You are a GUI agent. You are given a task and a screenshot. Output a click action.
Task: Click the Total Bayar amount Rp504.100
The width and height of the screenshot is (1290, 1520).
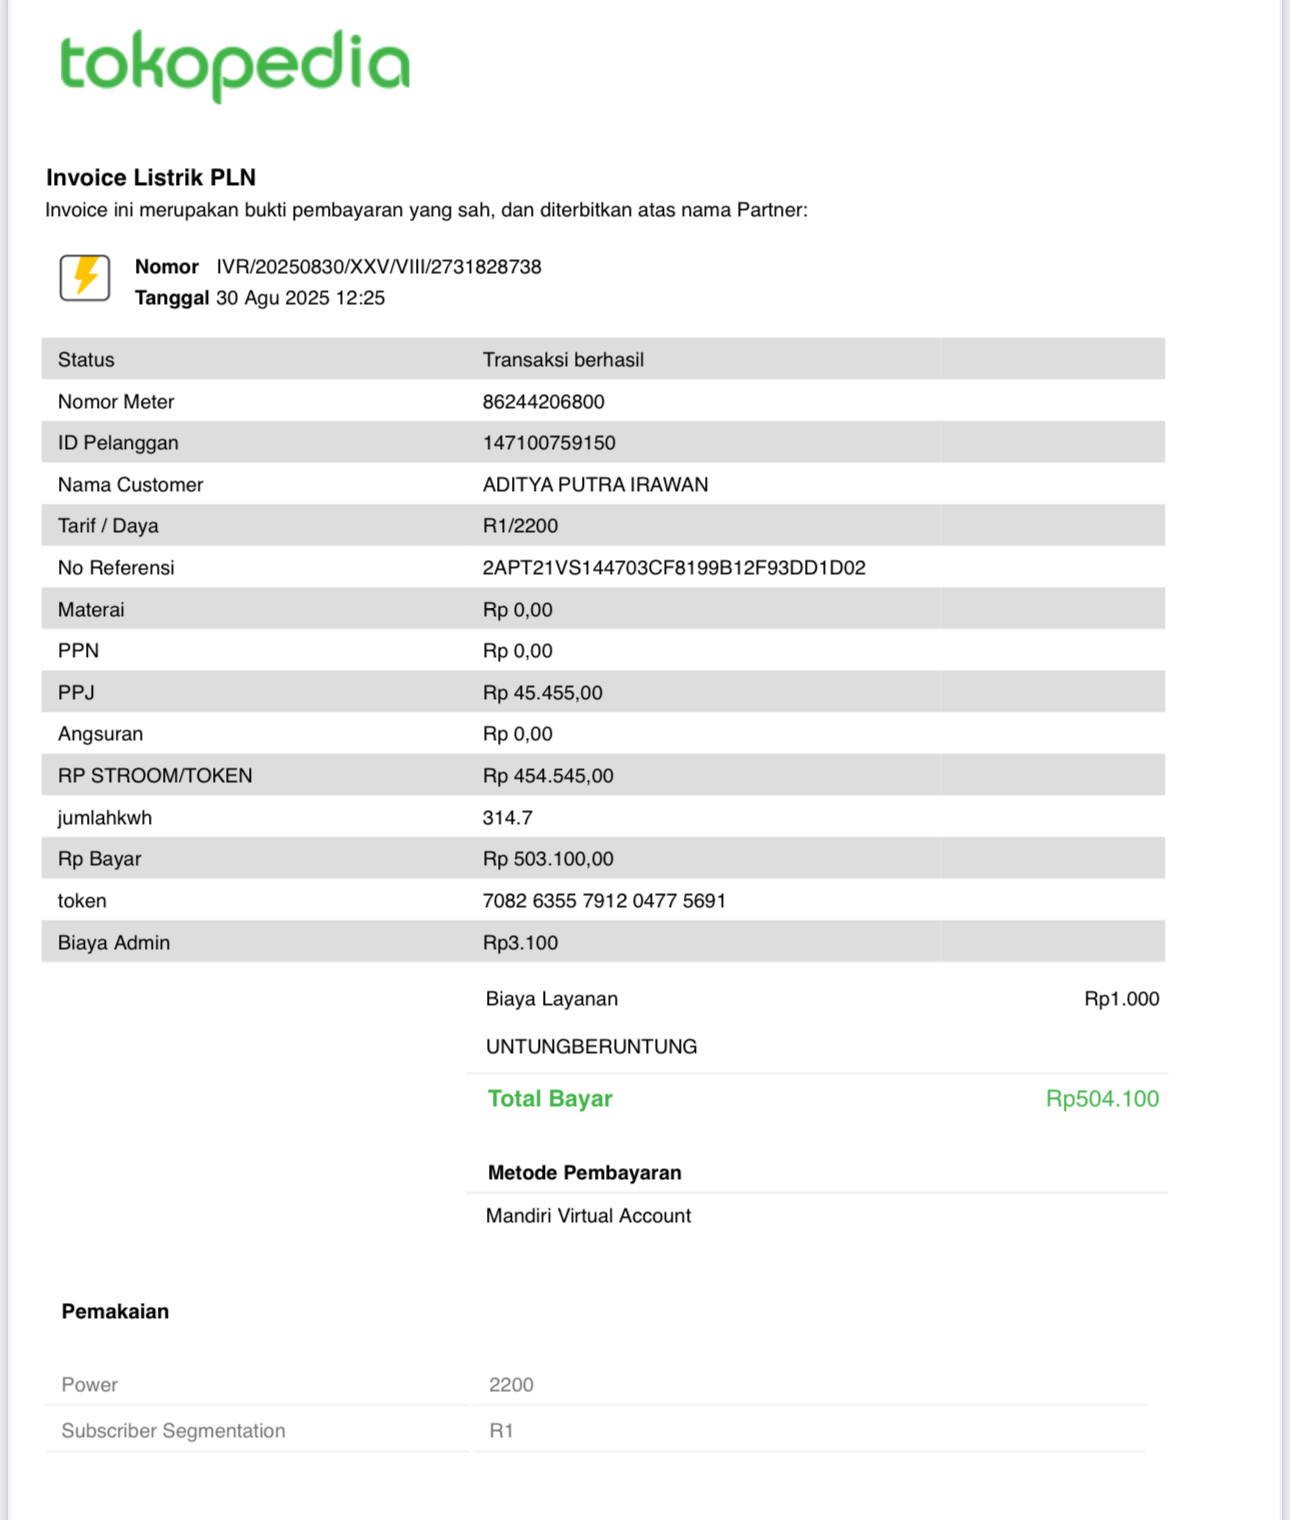[x=1102, y=1099]
